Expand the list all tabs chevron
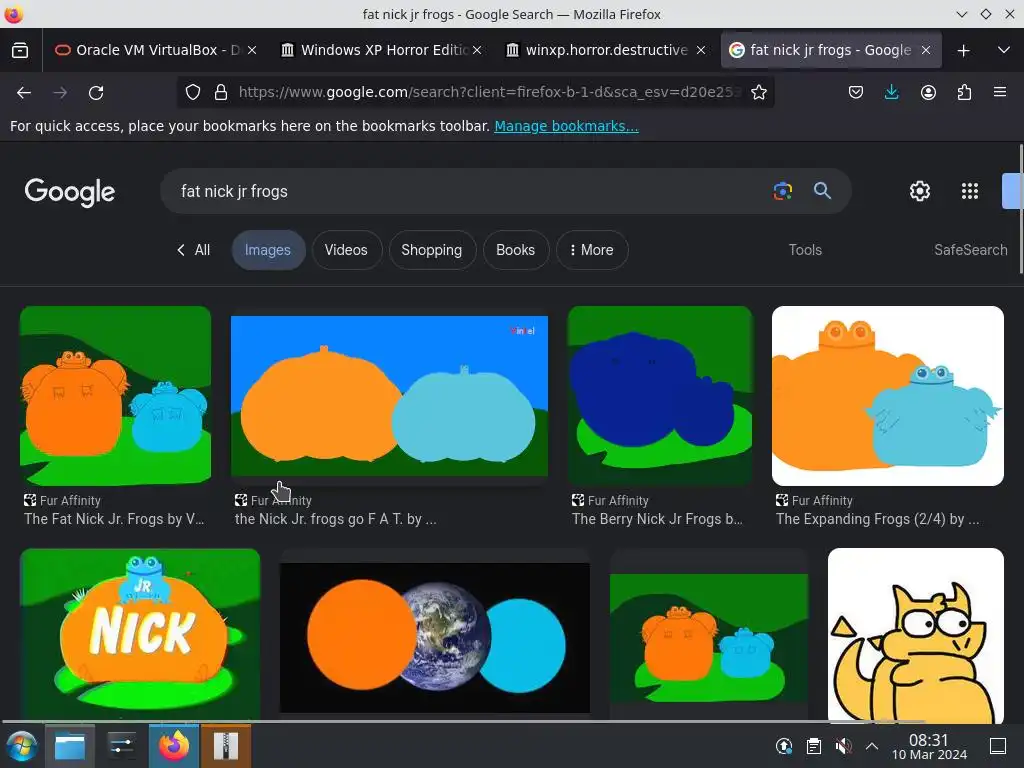 (1004, 50)
